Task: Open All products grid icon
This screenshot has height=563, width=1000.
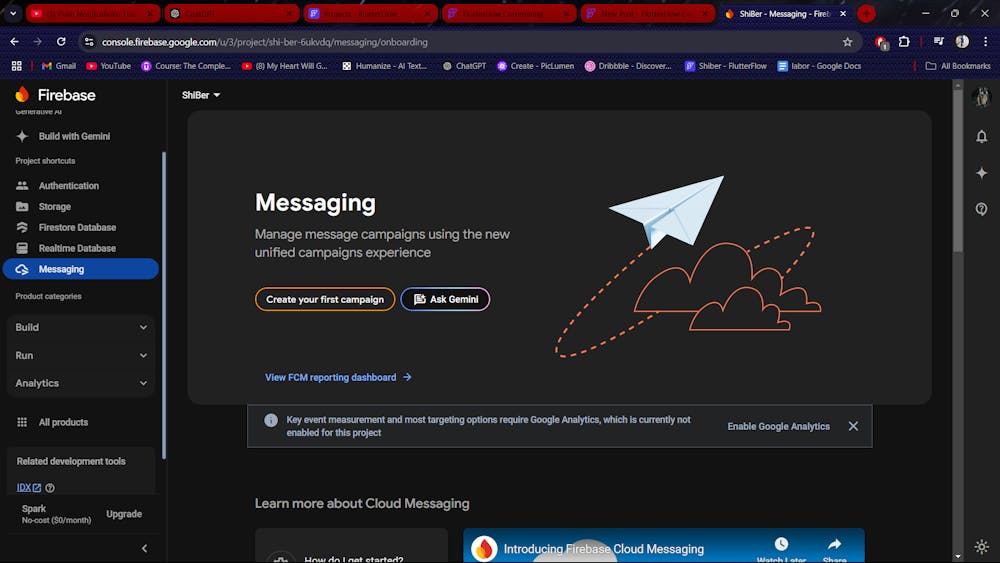Action: coord(22,422)
